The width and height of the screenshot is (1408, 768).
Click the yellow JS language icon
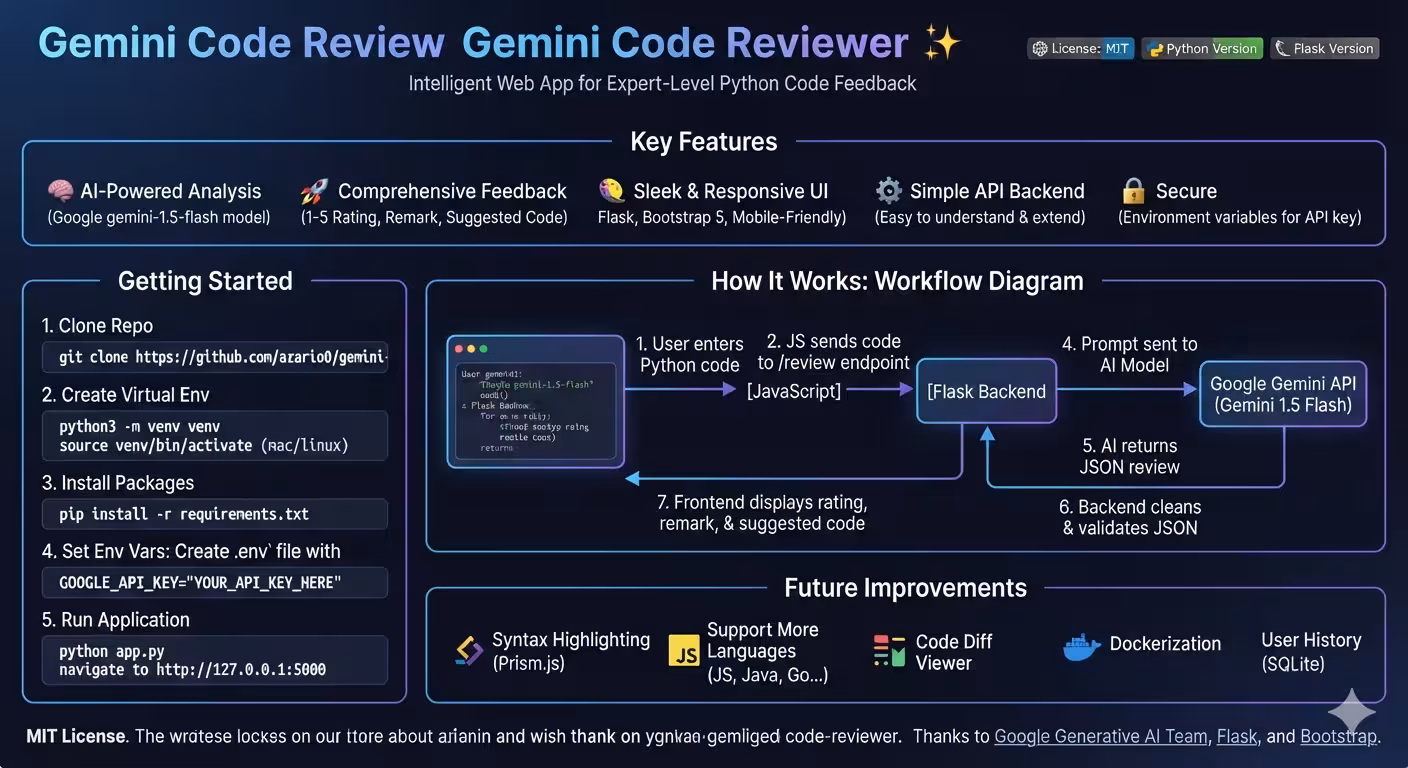click(684, 650)
